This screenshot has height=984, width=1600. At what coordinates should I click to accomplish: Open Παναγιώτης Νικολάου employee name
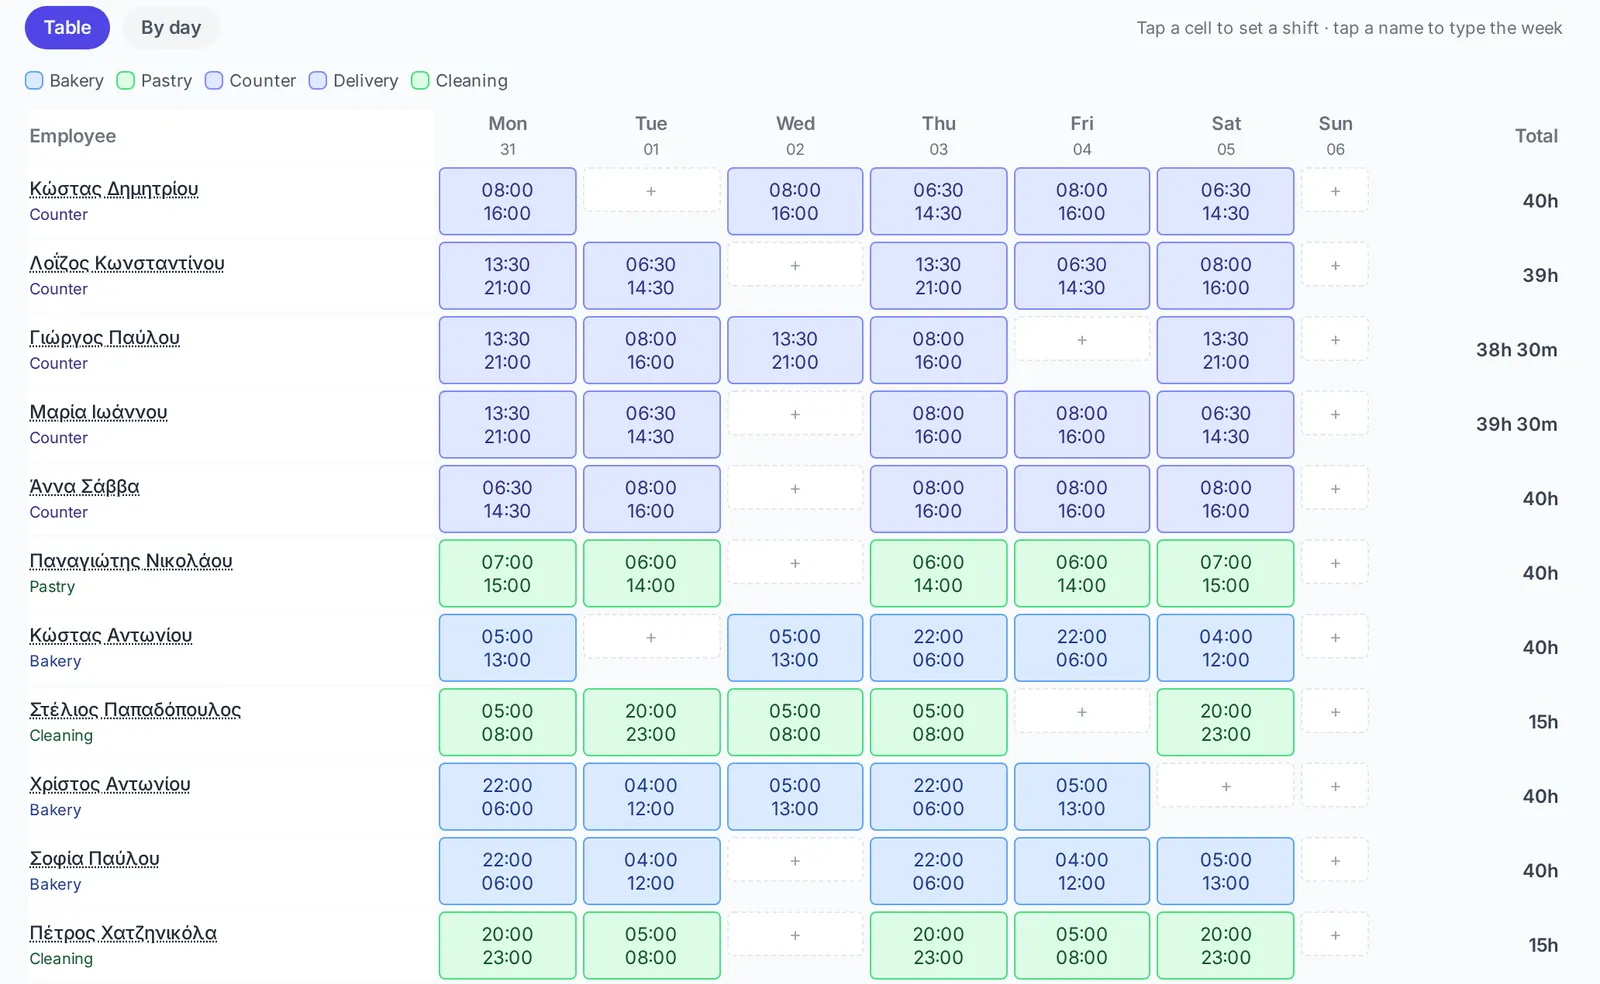(x=131, y=561)
